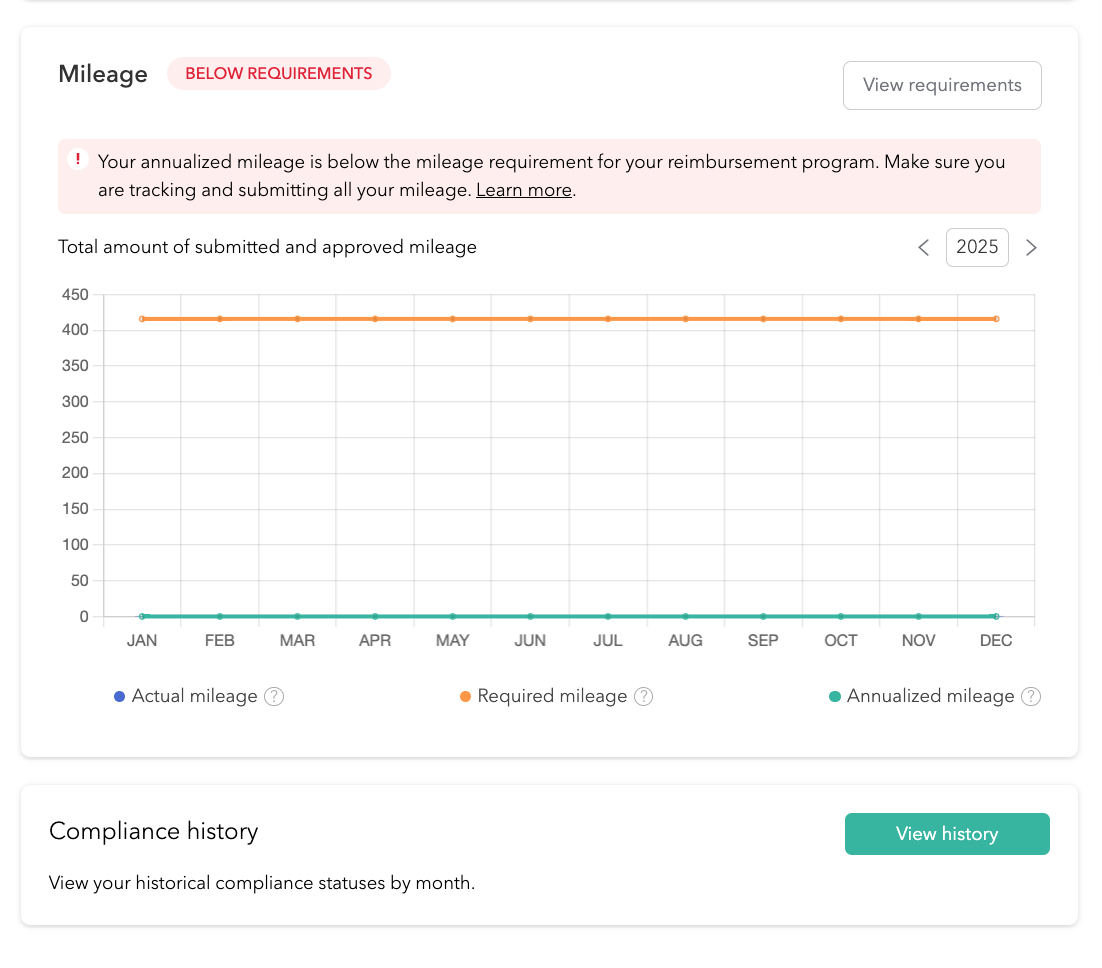Select the Mileage section heading
The height and width of the screenshot is (968, 1102).
click(x=103, y=73)
